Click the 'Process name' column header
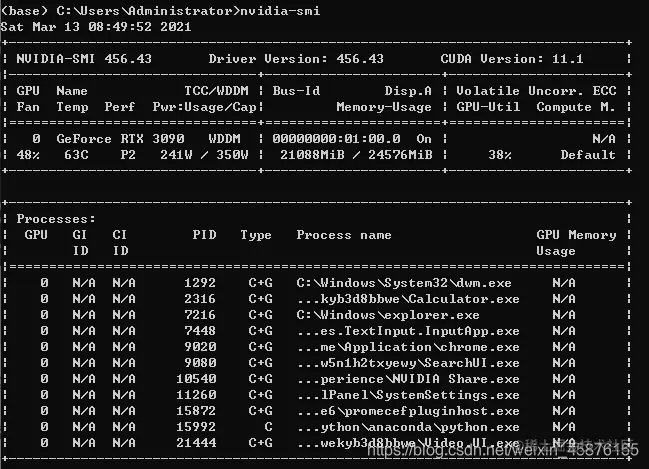This screenshot has width=649, height=469. click(x=344, y=235)
